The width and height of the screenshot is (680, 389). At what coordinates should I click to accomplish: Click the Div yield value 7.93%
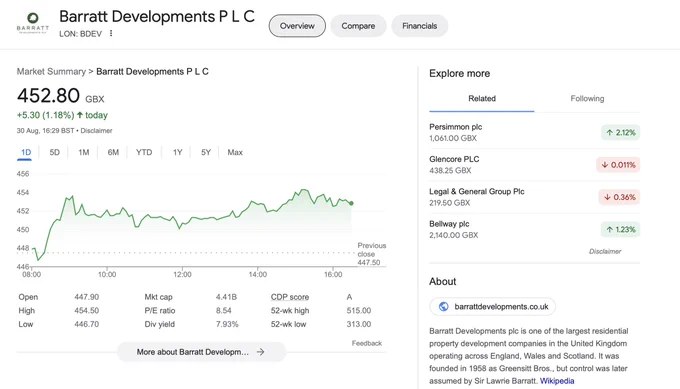227,324
